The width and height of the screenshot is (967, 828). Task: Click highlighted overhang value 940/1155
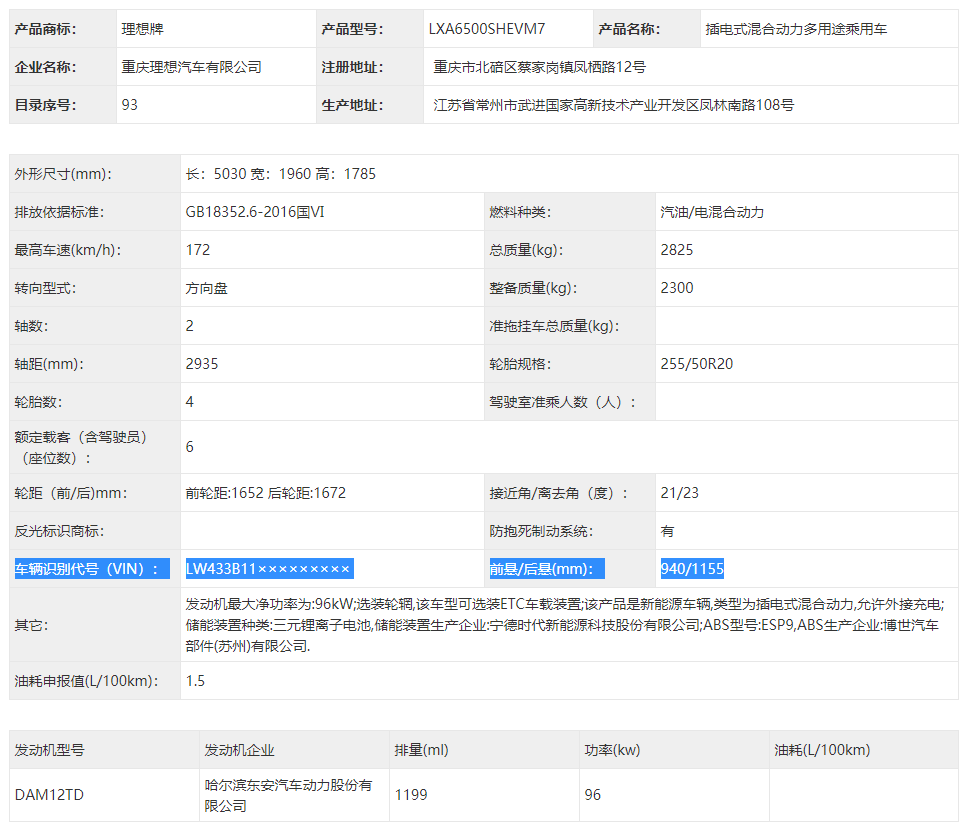point(692,568)
